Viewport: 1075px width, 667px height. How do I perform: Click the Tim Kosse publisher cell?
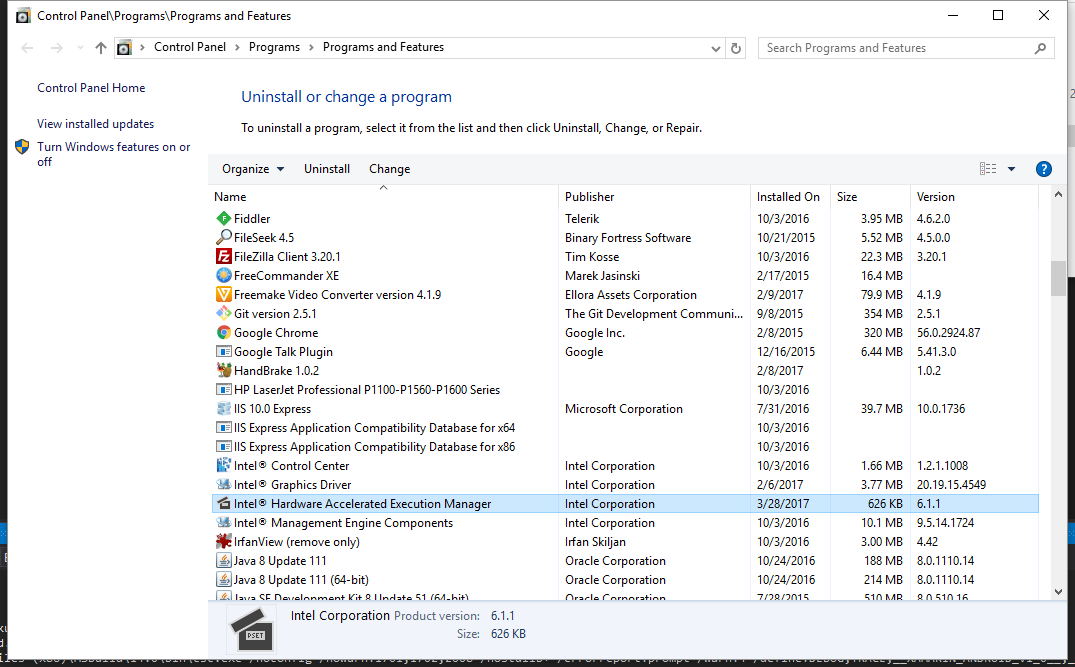pyautogui.click(x=592, y=256)
